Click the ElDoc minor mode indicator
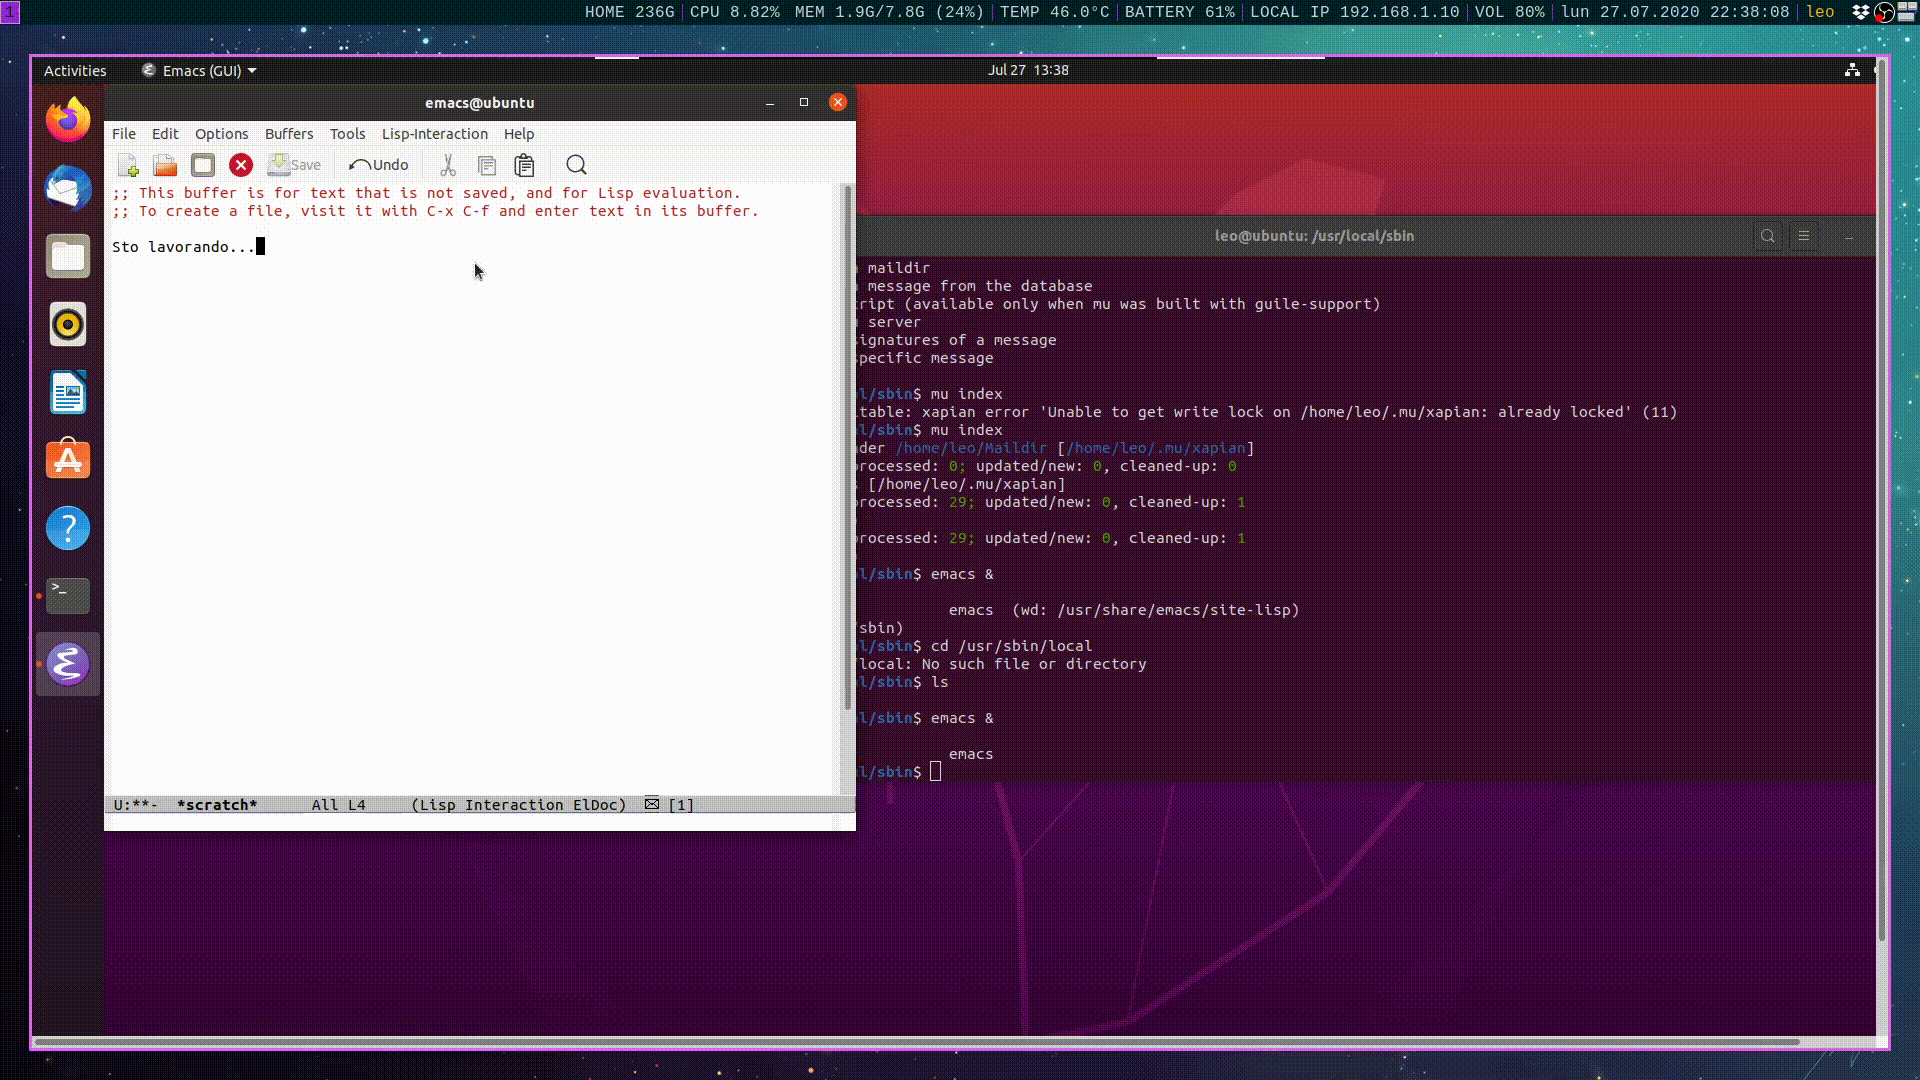 click(599, 805)
